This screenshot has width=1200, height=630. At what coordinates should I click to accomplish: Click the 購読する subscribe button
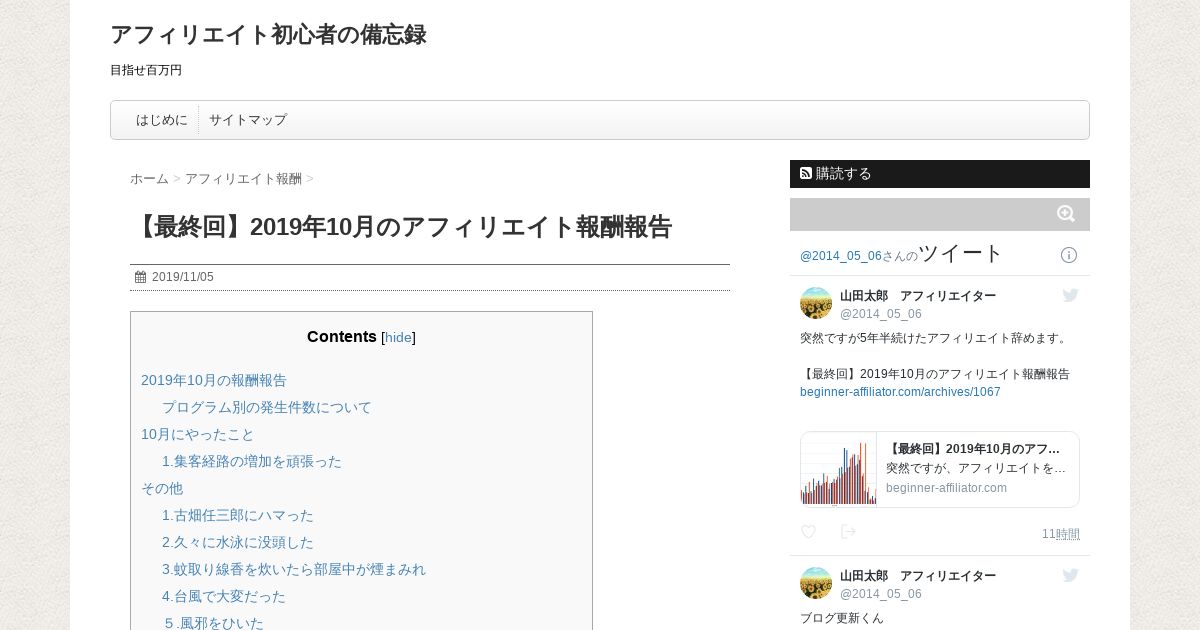[940, 174]
